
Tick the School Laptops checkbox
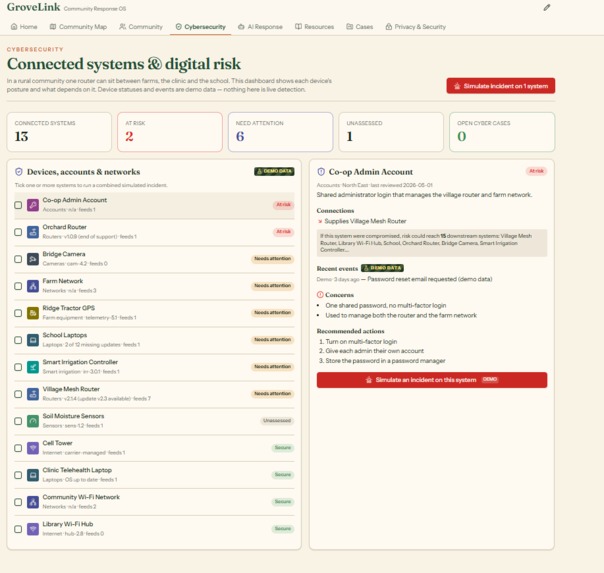(18, 340)
